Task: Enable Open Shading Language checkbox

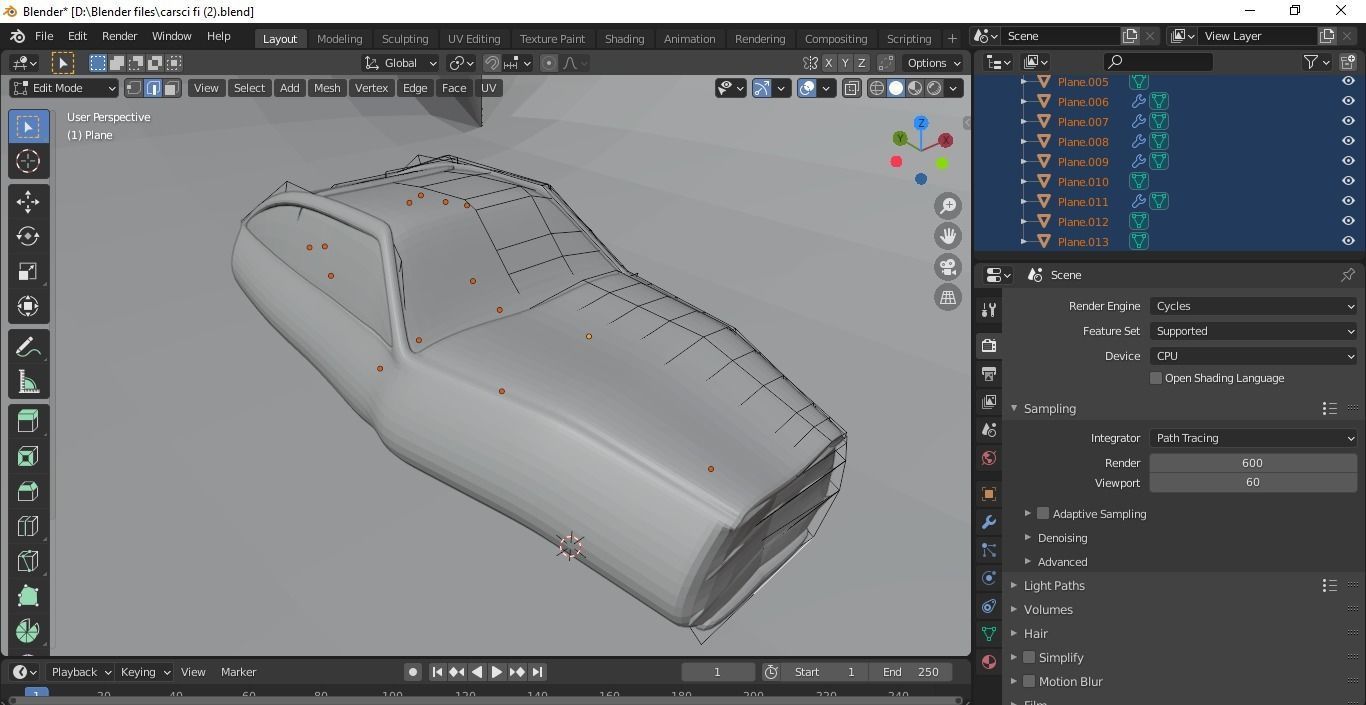Action: pos(1156,378)
